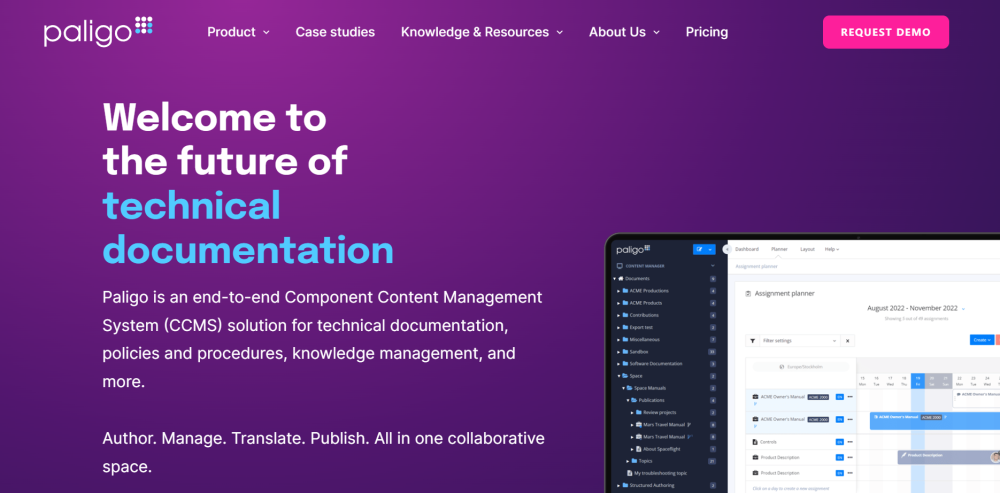Click the Paligo logo inside the app preview
This screenshot has width=1000, height=493.
(633, 249)
